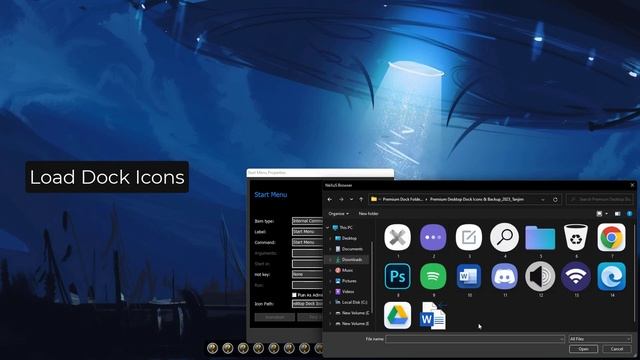The image size is (640, 360).
Task: Select the blue Word app icon numbered 10
Action: tap(469, 276)
